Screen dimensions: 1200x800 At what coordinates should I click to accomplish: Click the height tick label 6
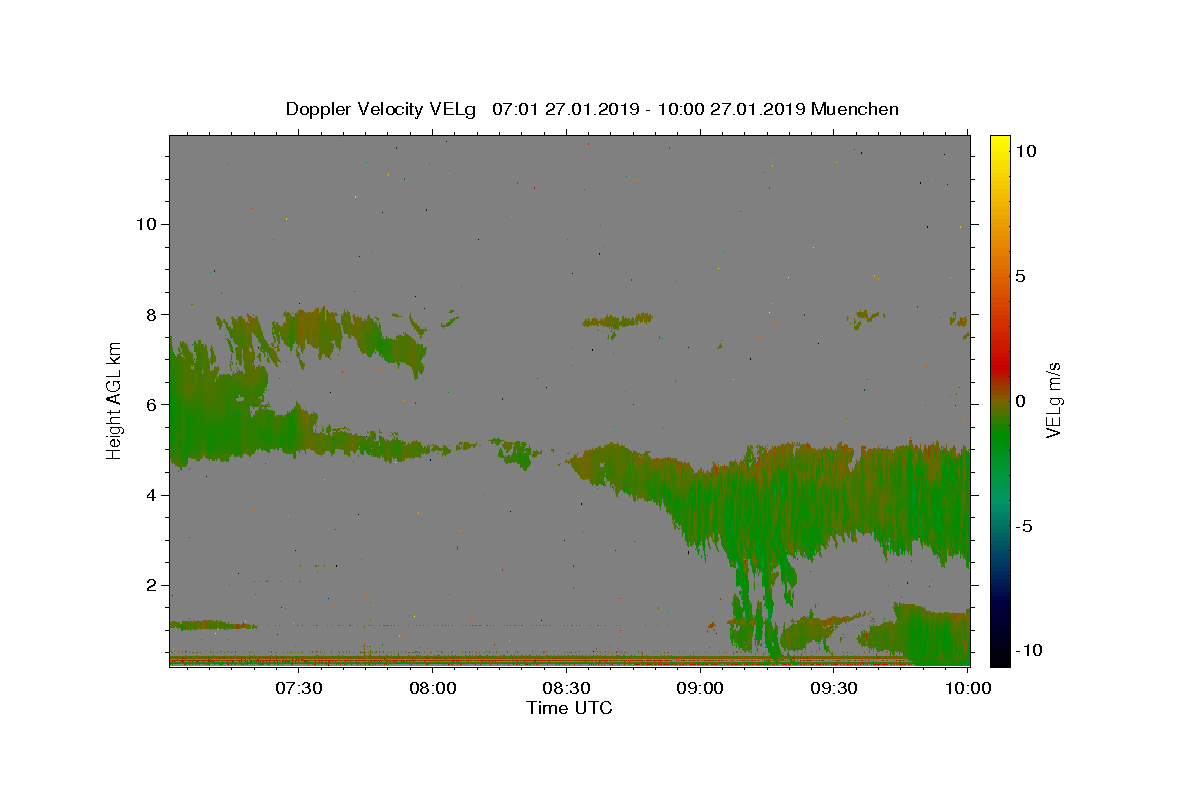(152, 404)
